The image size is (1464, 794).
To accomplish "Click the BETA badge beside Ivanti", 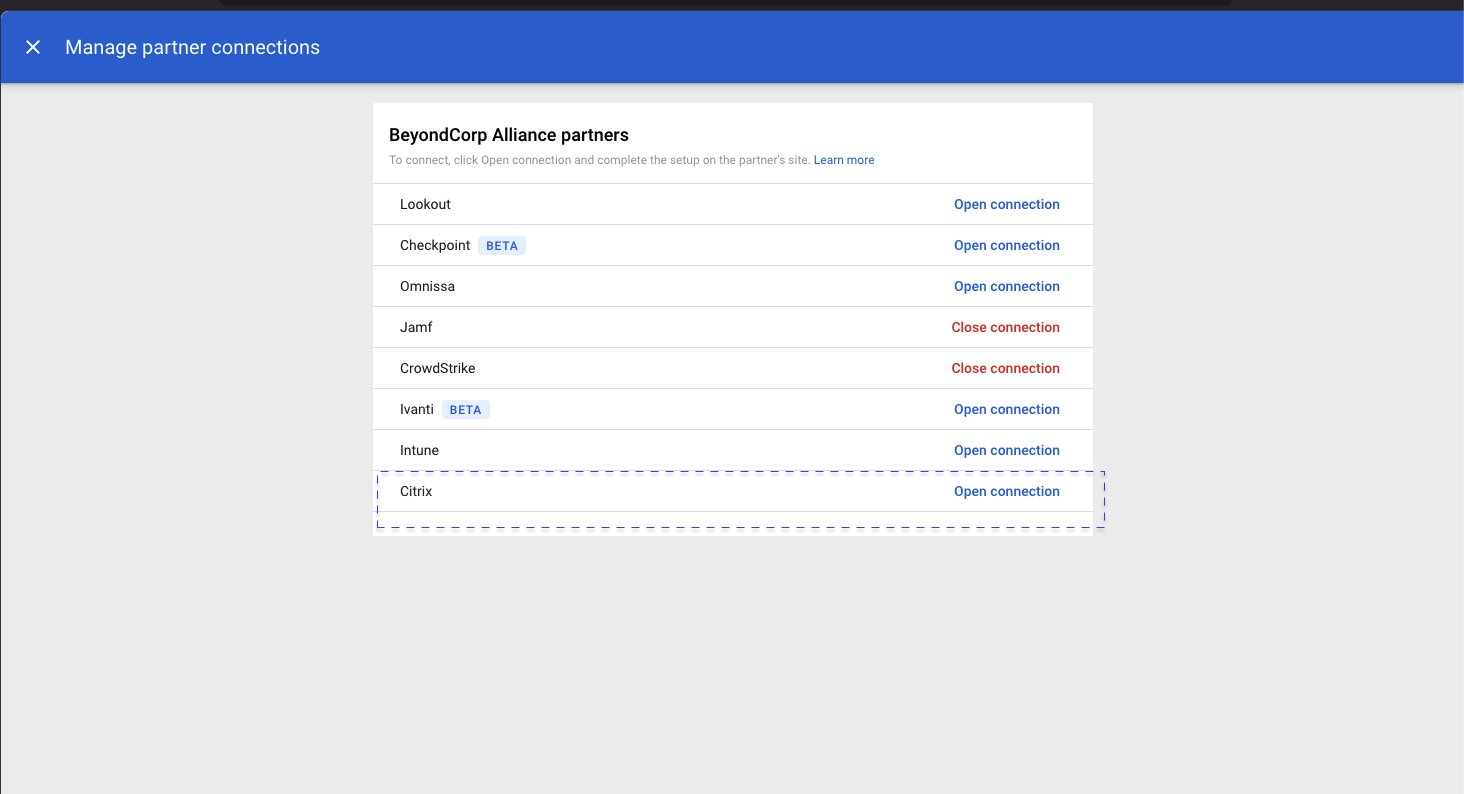I will pyautogui.click(x=466, y=409).
